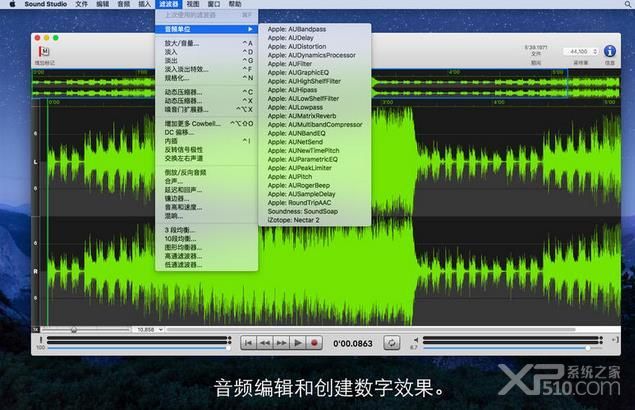Screen dimensions: 635x410
Task: Click the time display 0'00.0863
Action: point(353,344)
